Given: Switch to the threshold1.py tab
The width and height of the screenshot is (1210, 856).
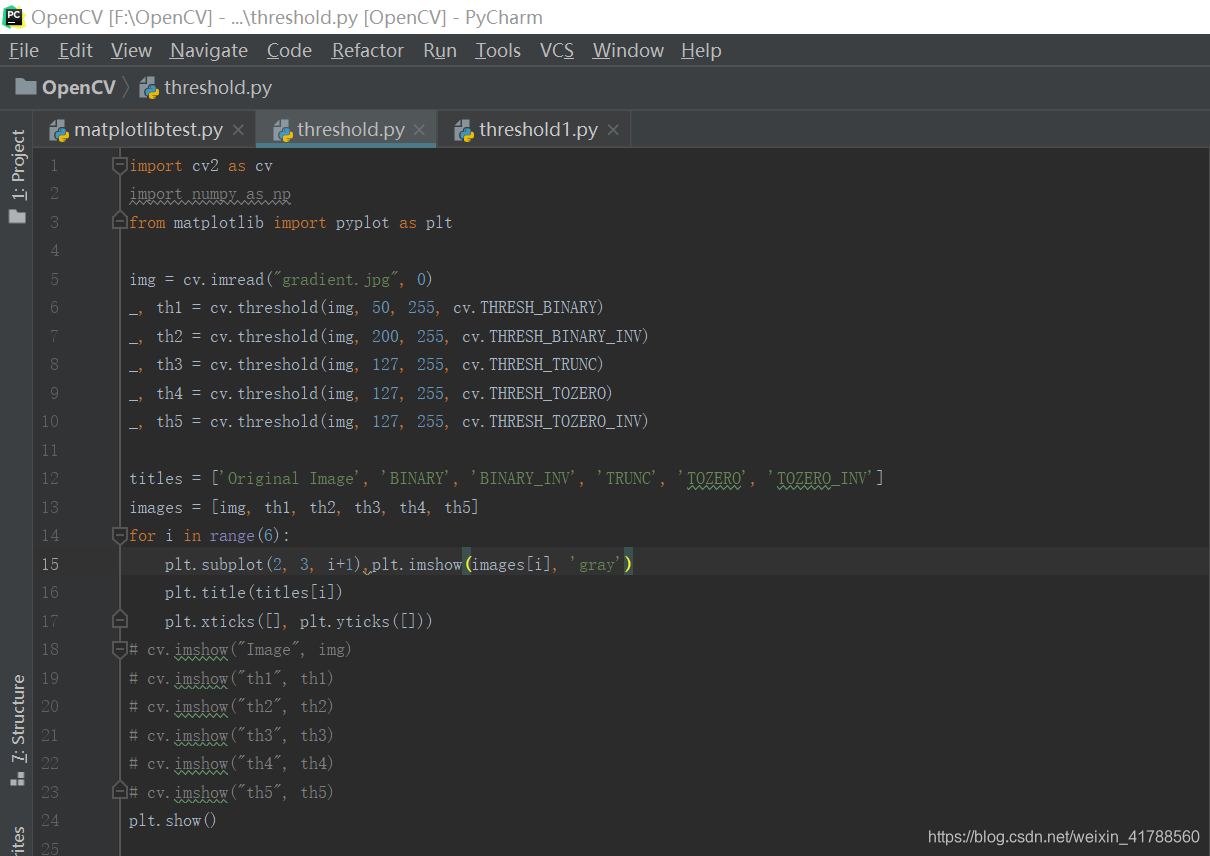Looking at the screenshot, I should point(538,130).
